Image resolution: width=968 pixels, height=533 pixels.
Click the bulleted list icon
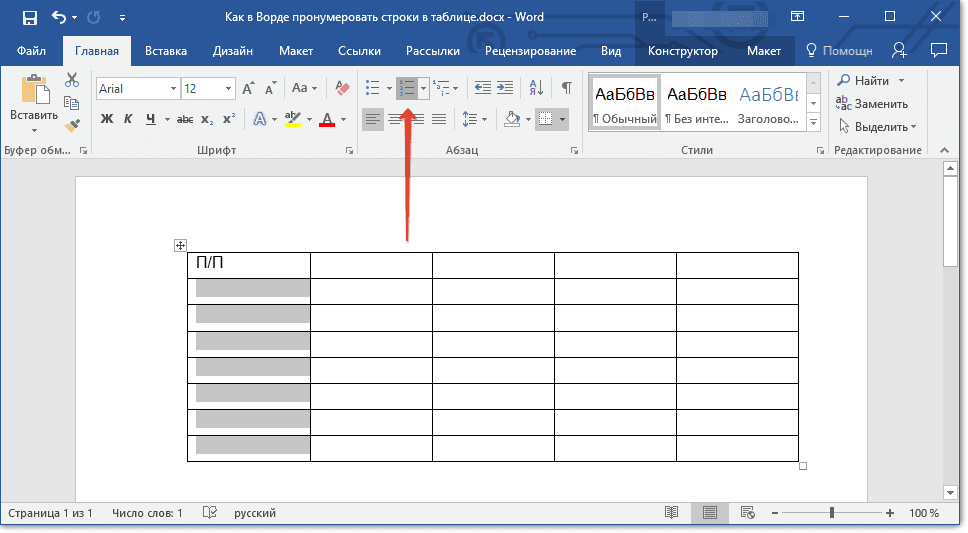[x=373, y=88]
